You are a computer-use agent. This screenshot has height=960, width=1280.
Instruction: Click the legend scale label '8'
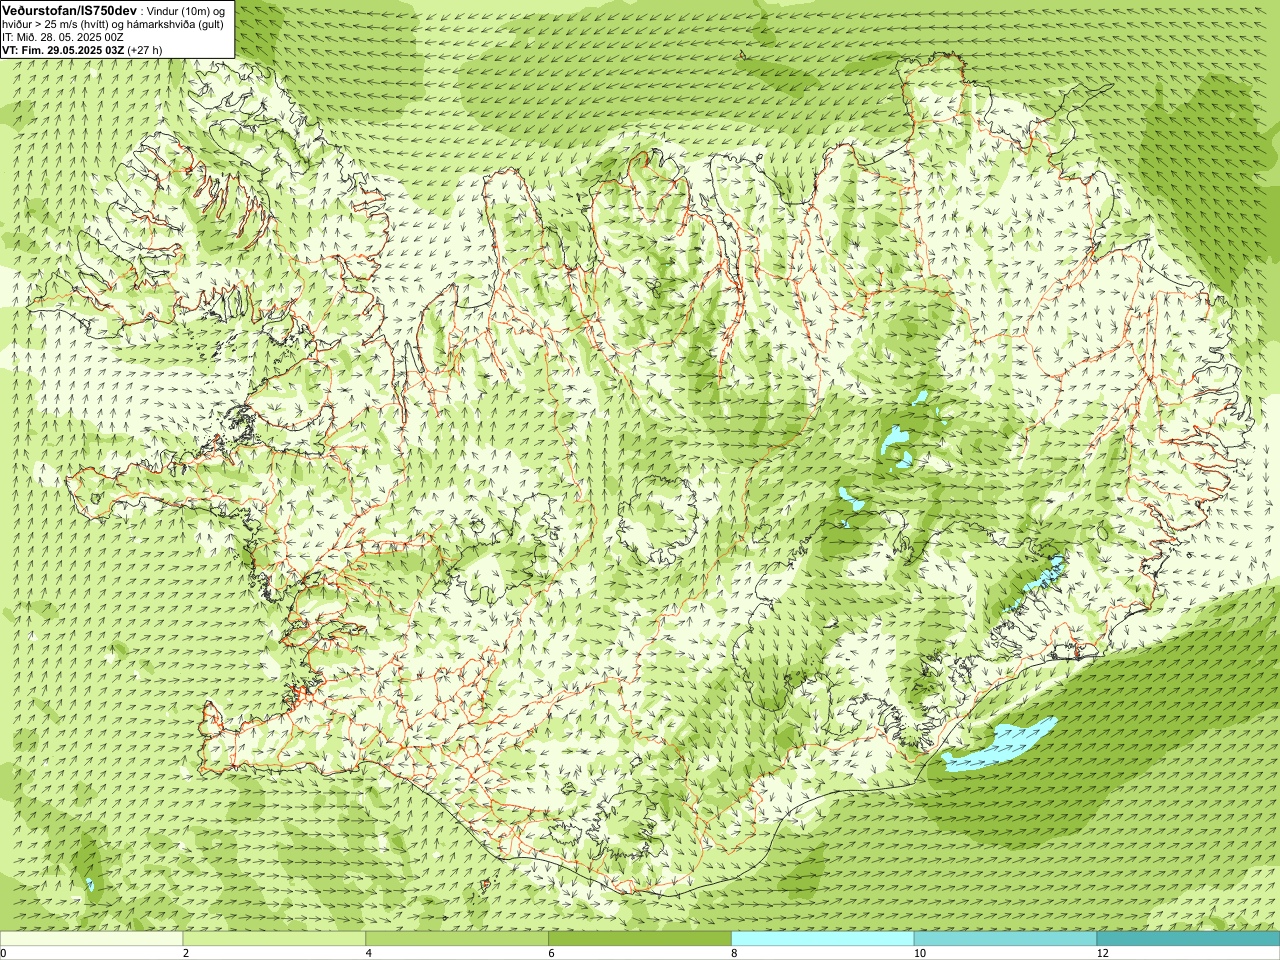pyautogui.click(x=735, y=953)
